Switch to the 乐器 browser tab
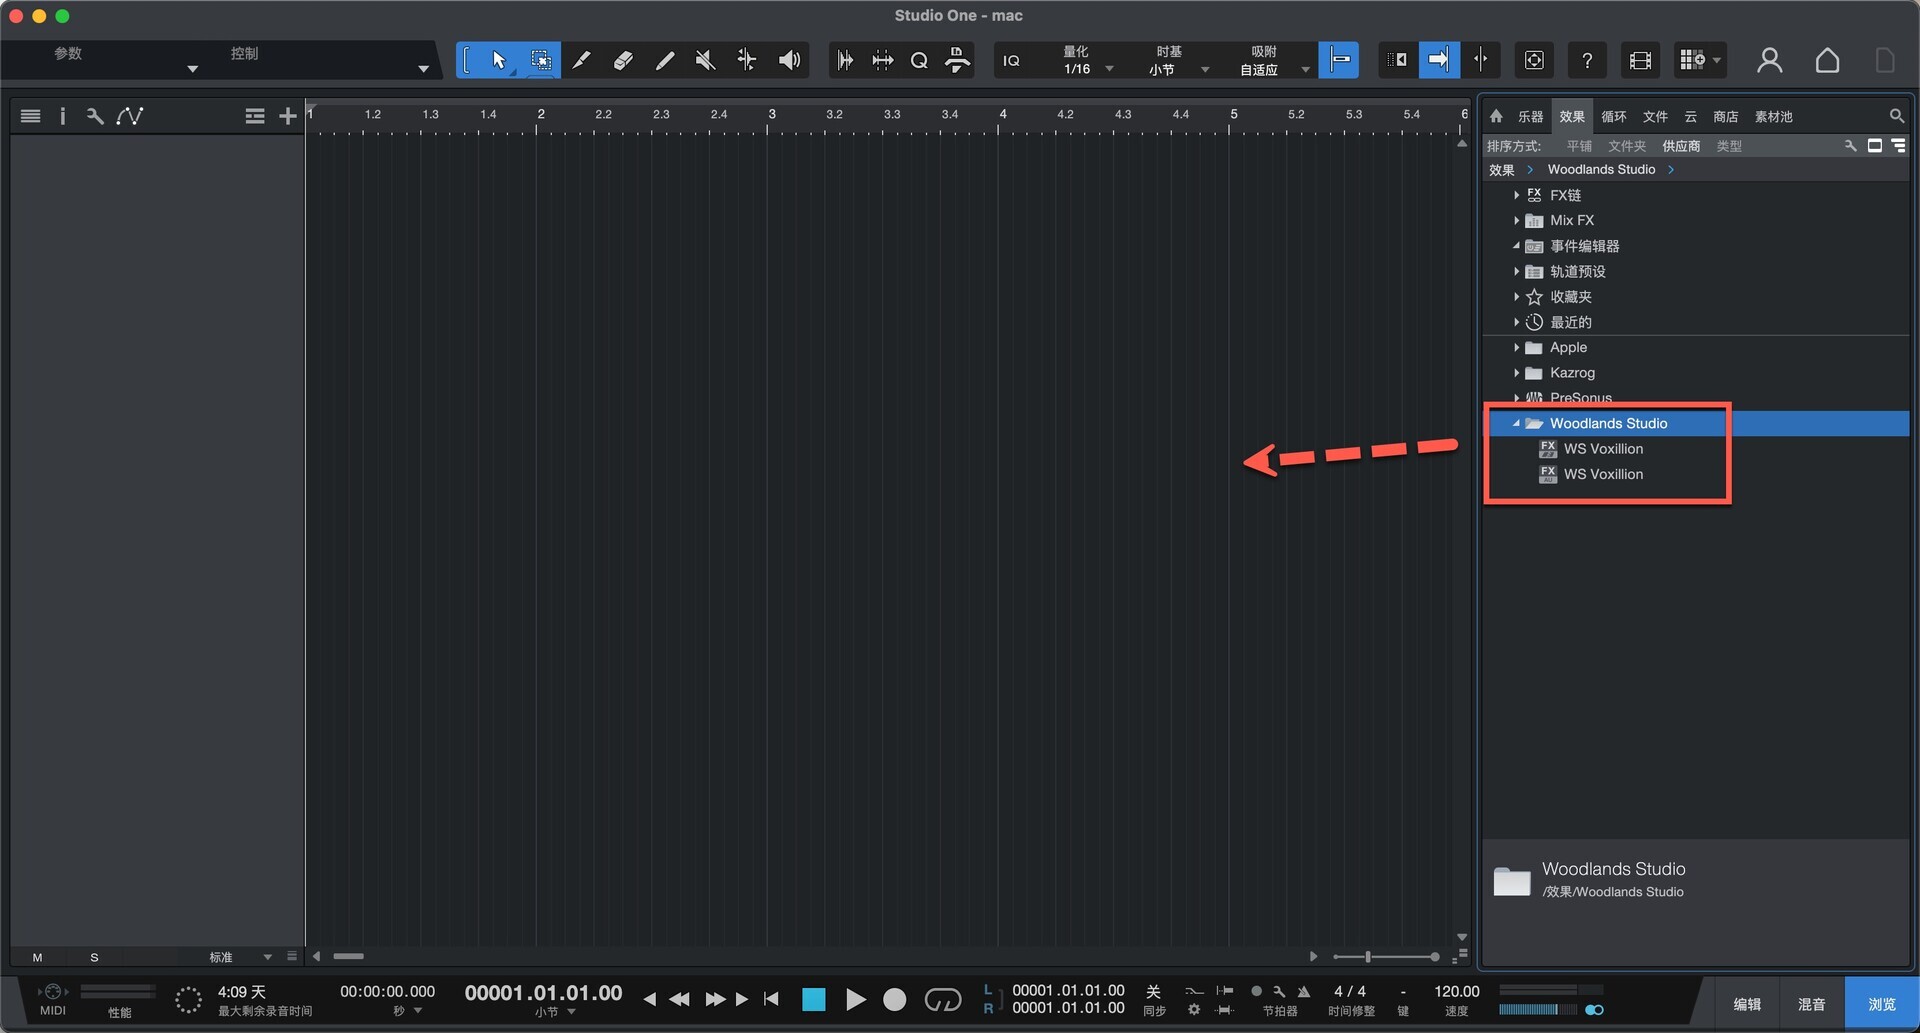 click(1530, 117)
